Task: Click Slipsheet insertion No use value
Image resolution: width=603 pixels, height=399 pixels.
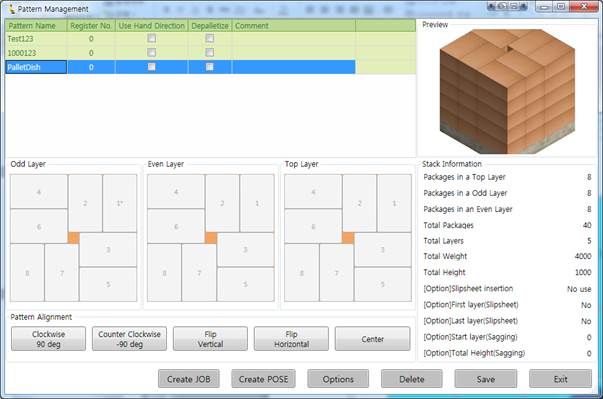Action: (579, 289)
